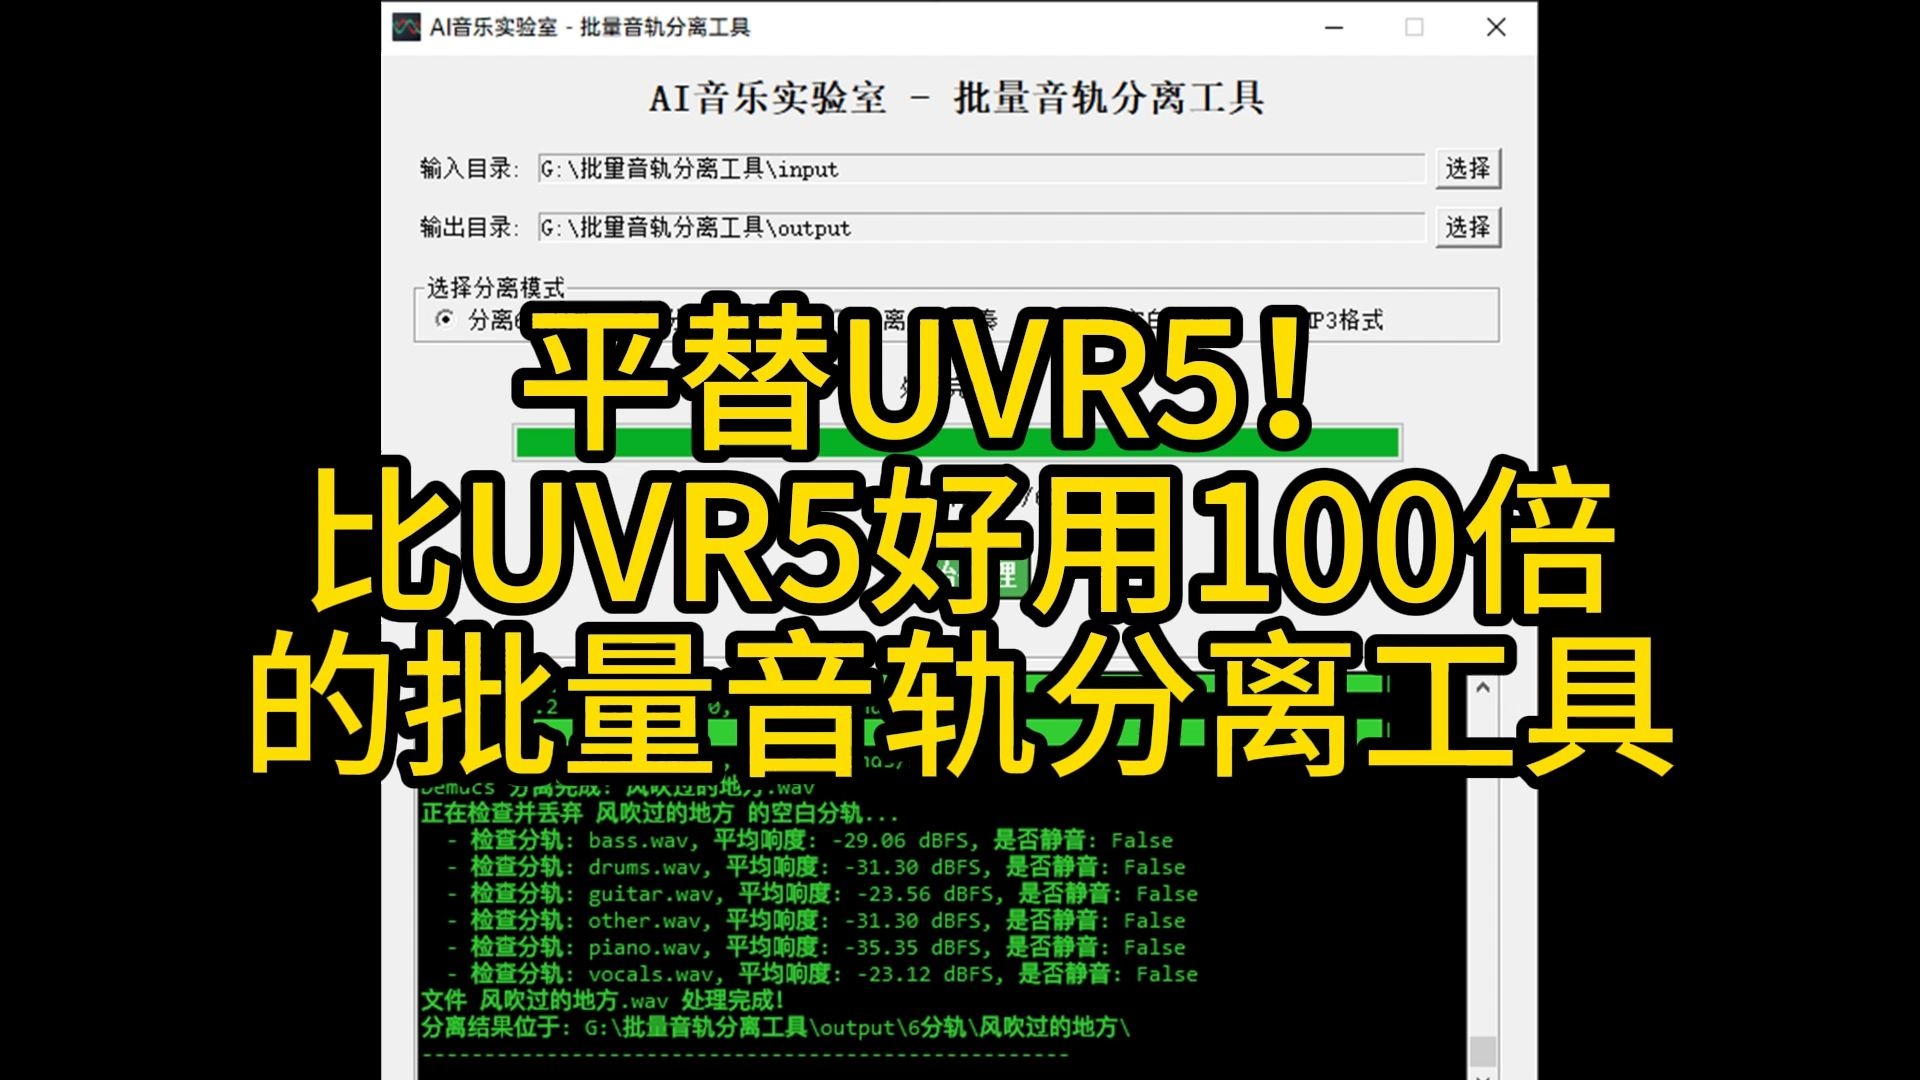The image size is (1920, 1080).
Task: Click the other.wav 检查分轨 log line
Action: 815,921
